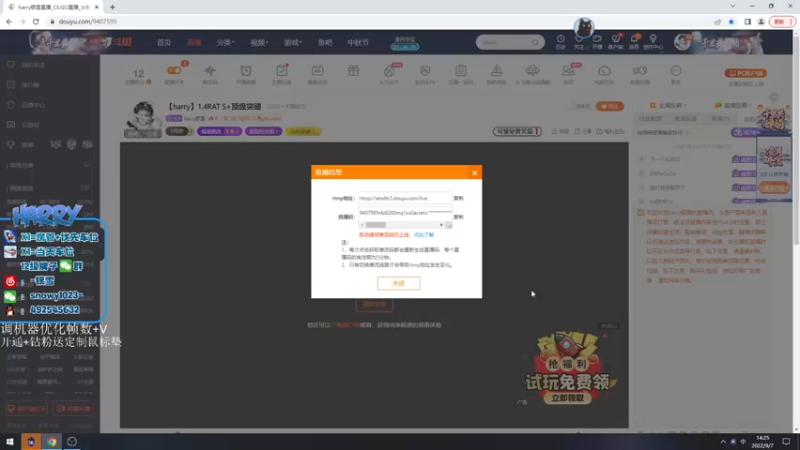Bookmark the page with the star icon
Image resolution: width=800 pixels, height=450 pixels.
pyautogui.click(x=731, y=21)
